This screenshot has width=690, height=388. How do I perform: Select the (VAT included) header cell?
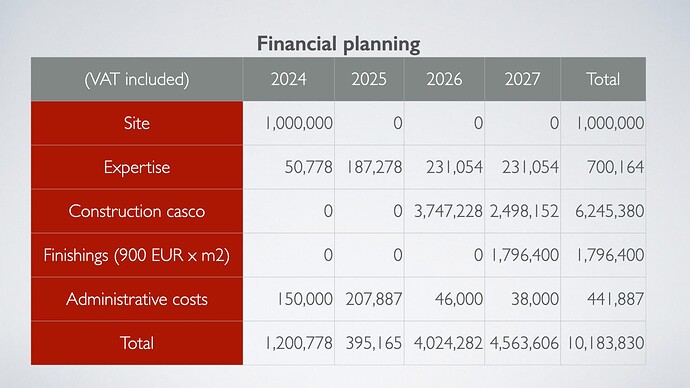[137, 79]
